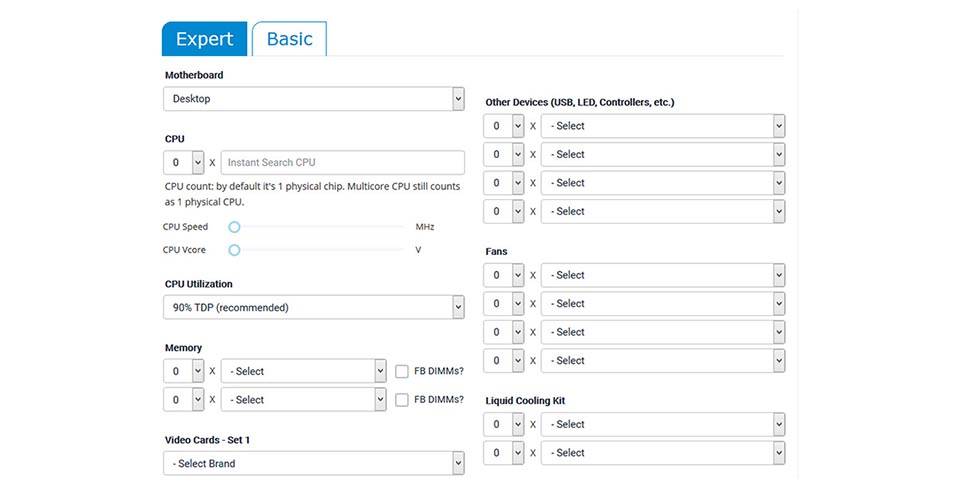Expand the CPU Utilization dropdown
960x489 pixels.
tap(314, 307)
